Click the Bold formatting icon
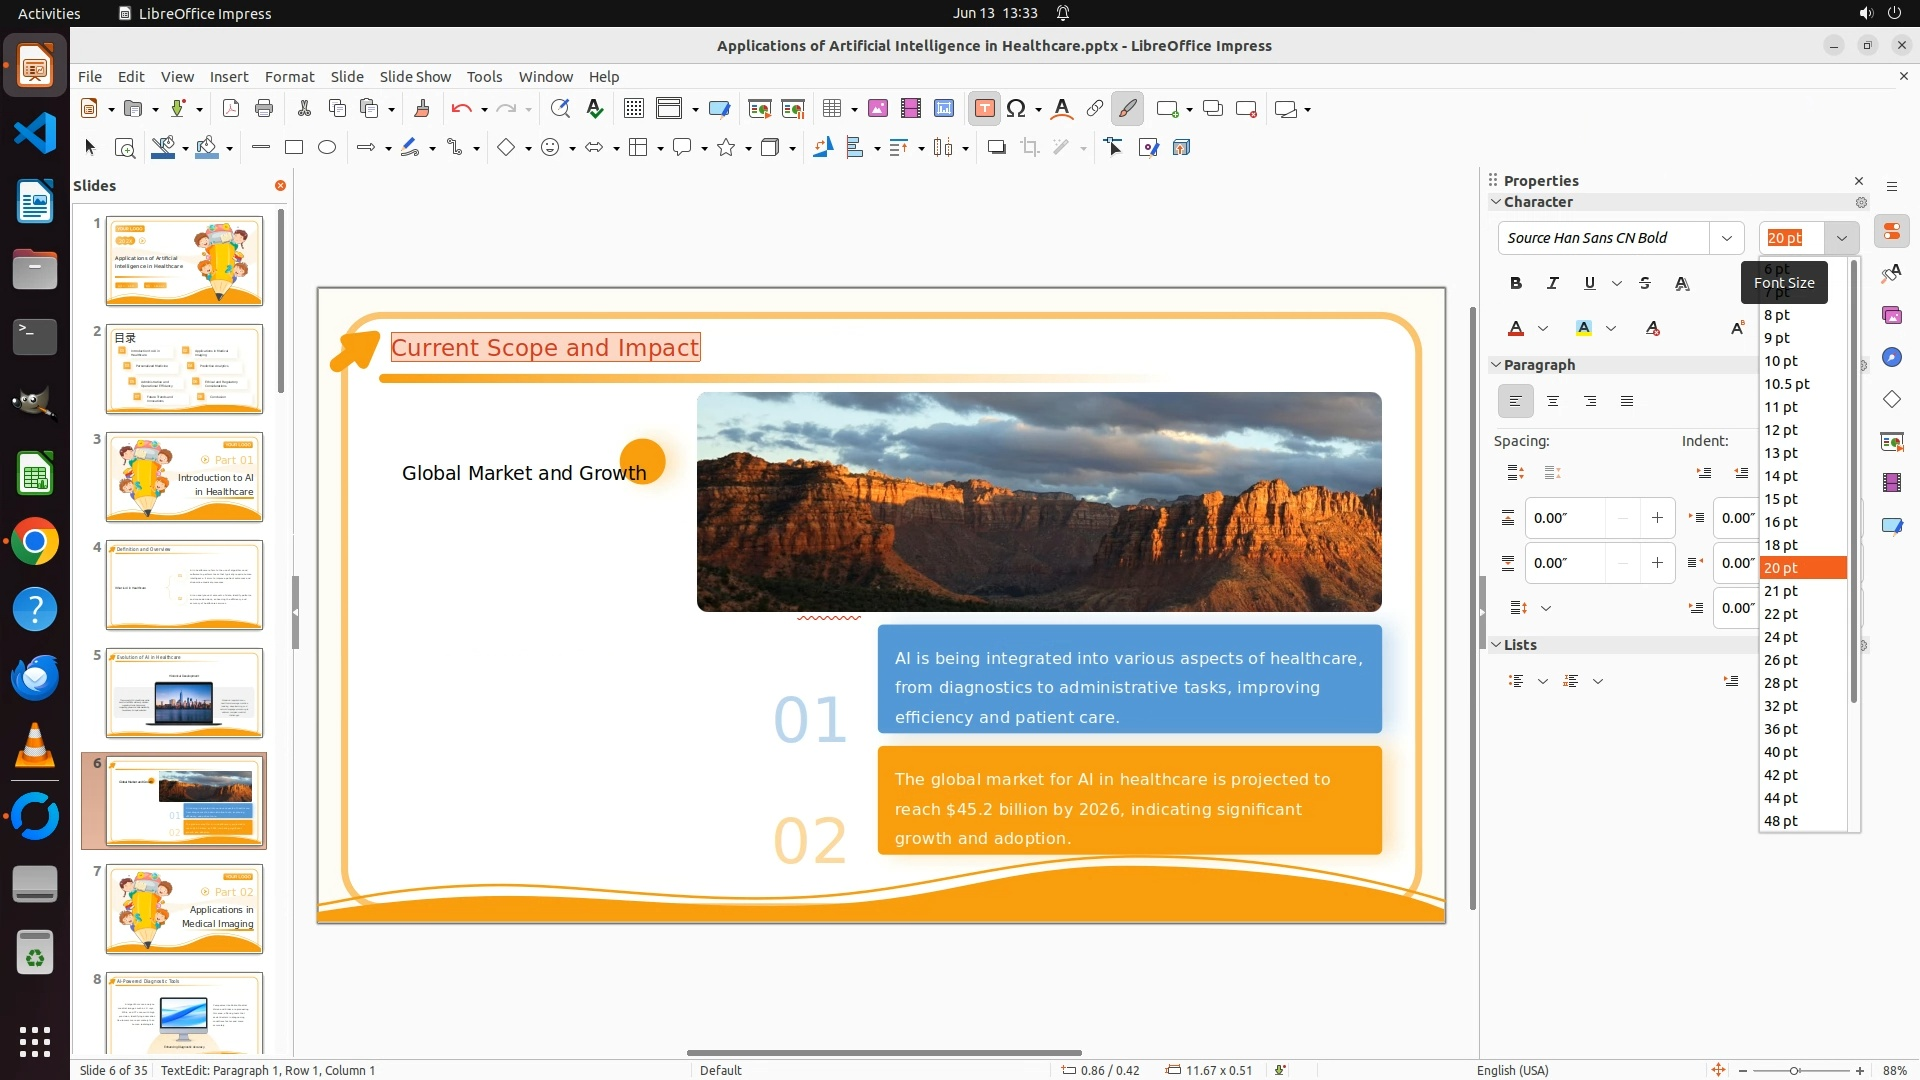The width and height of the screenshot is (1920, 1080). (x=1516, y=284)
